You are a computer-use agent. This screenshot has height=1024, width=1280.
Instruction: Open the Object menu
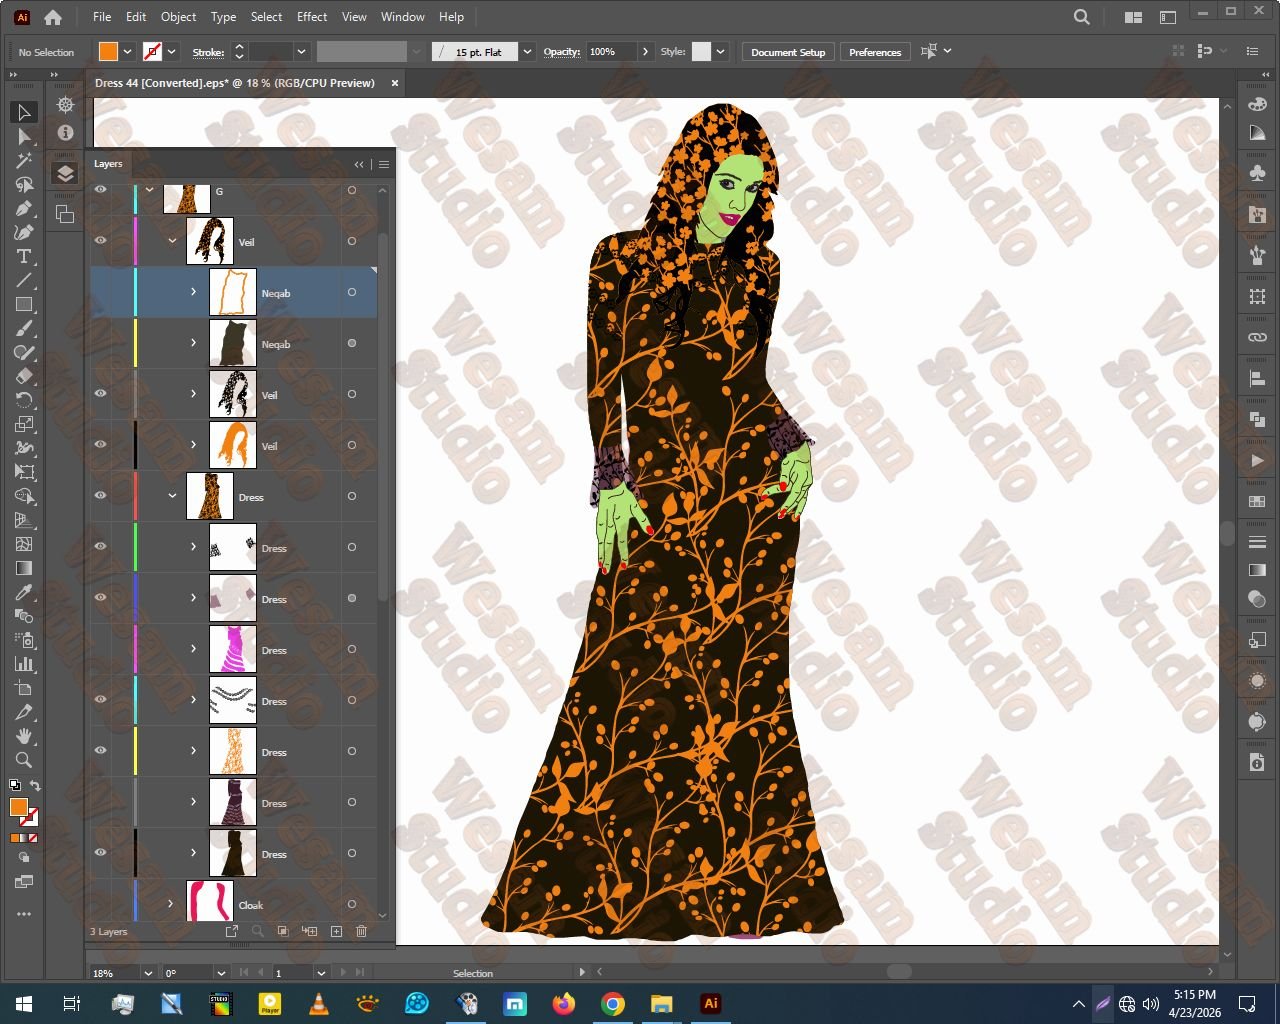coord(179,17)
